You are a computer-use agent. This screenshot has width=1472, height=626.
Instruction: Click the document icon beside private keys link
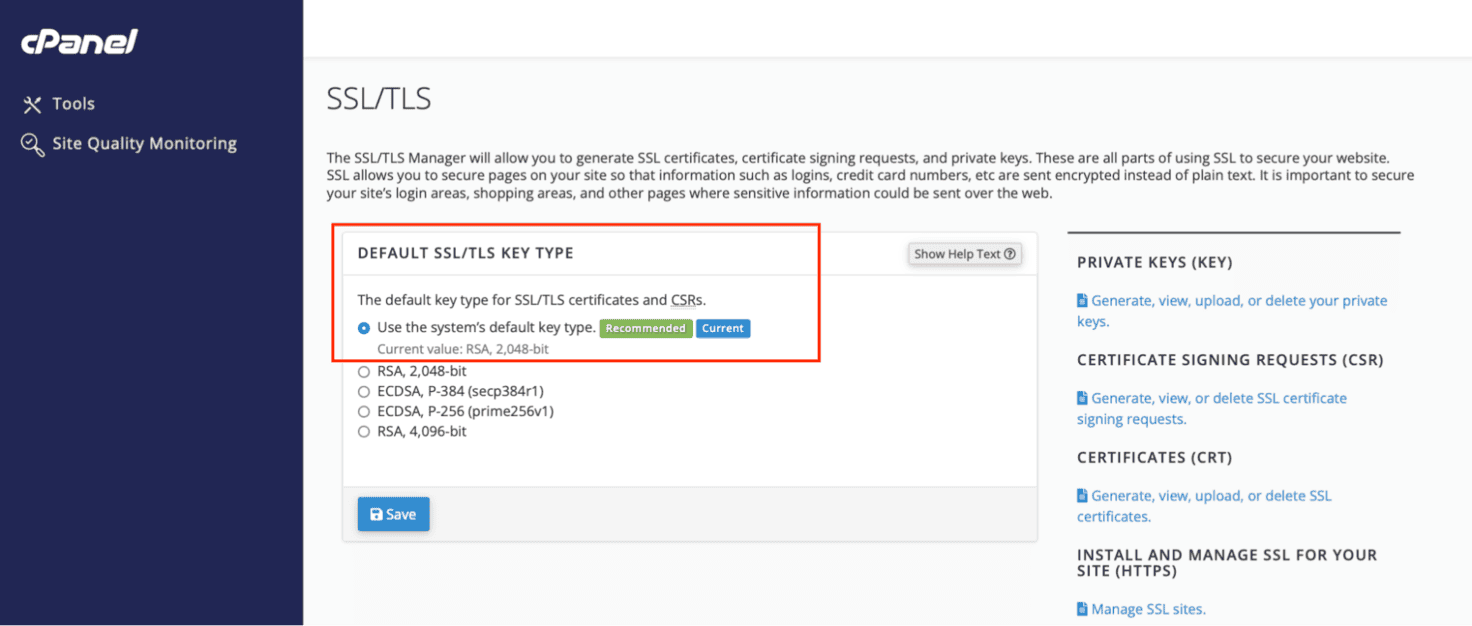1082,301
